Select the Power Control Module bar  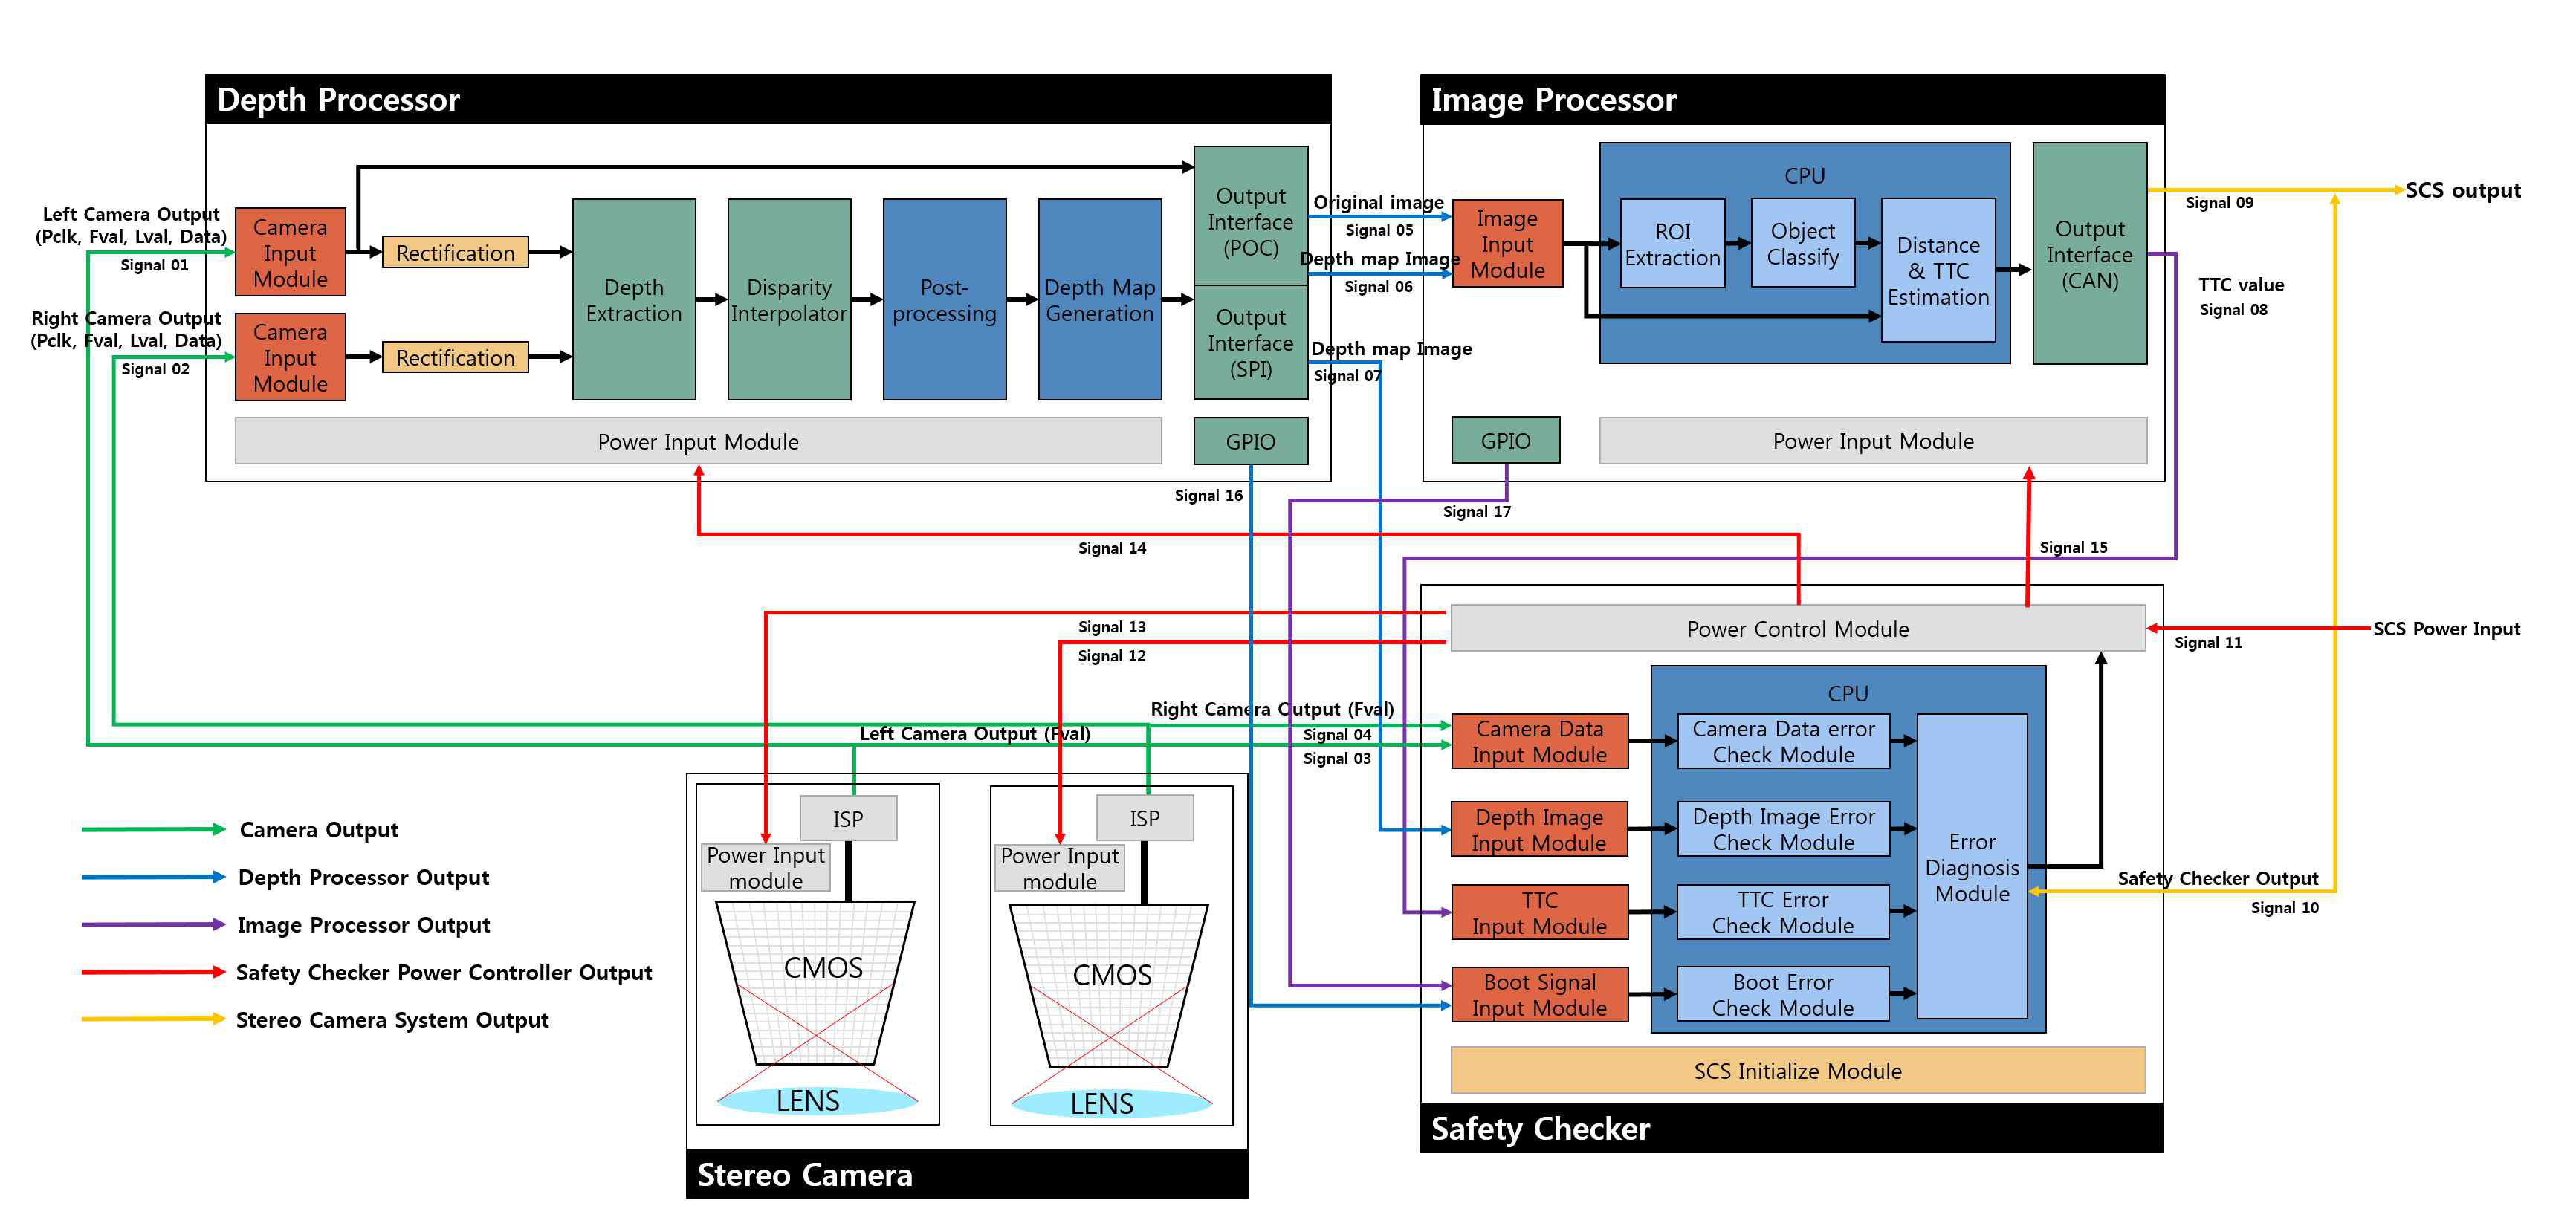(1798, 628)
